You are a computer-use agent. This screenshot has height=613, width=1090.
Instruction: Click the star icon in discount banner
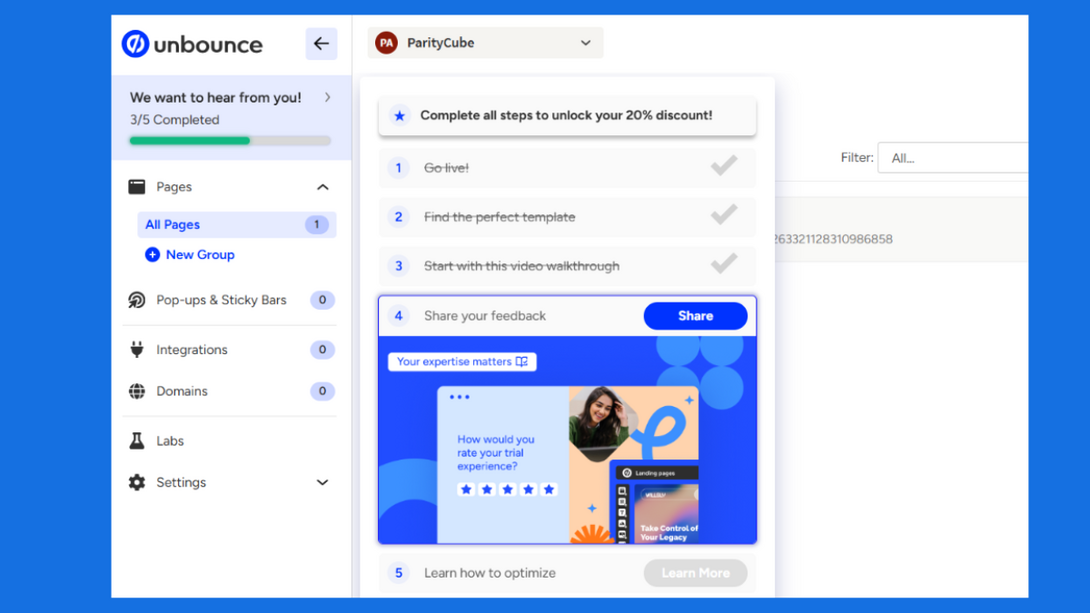[400, 115]
